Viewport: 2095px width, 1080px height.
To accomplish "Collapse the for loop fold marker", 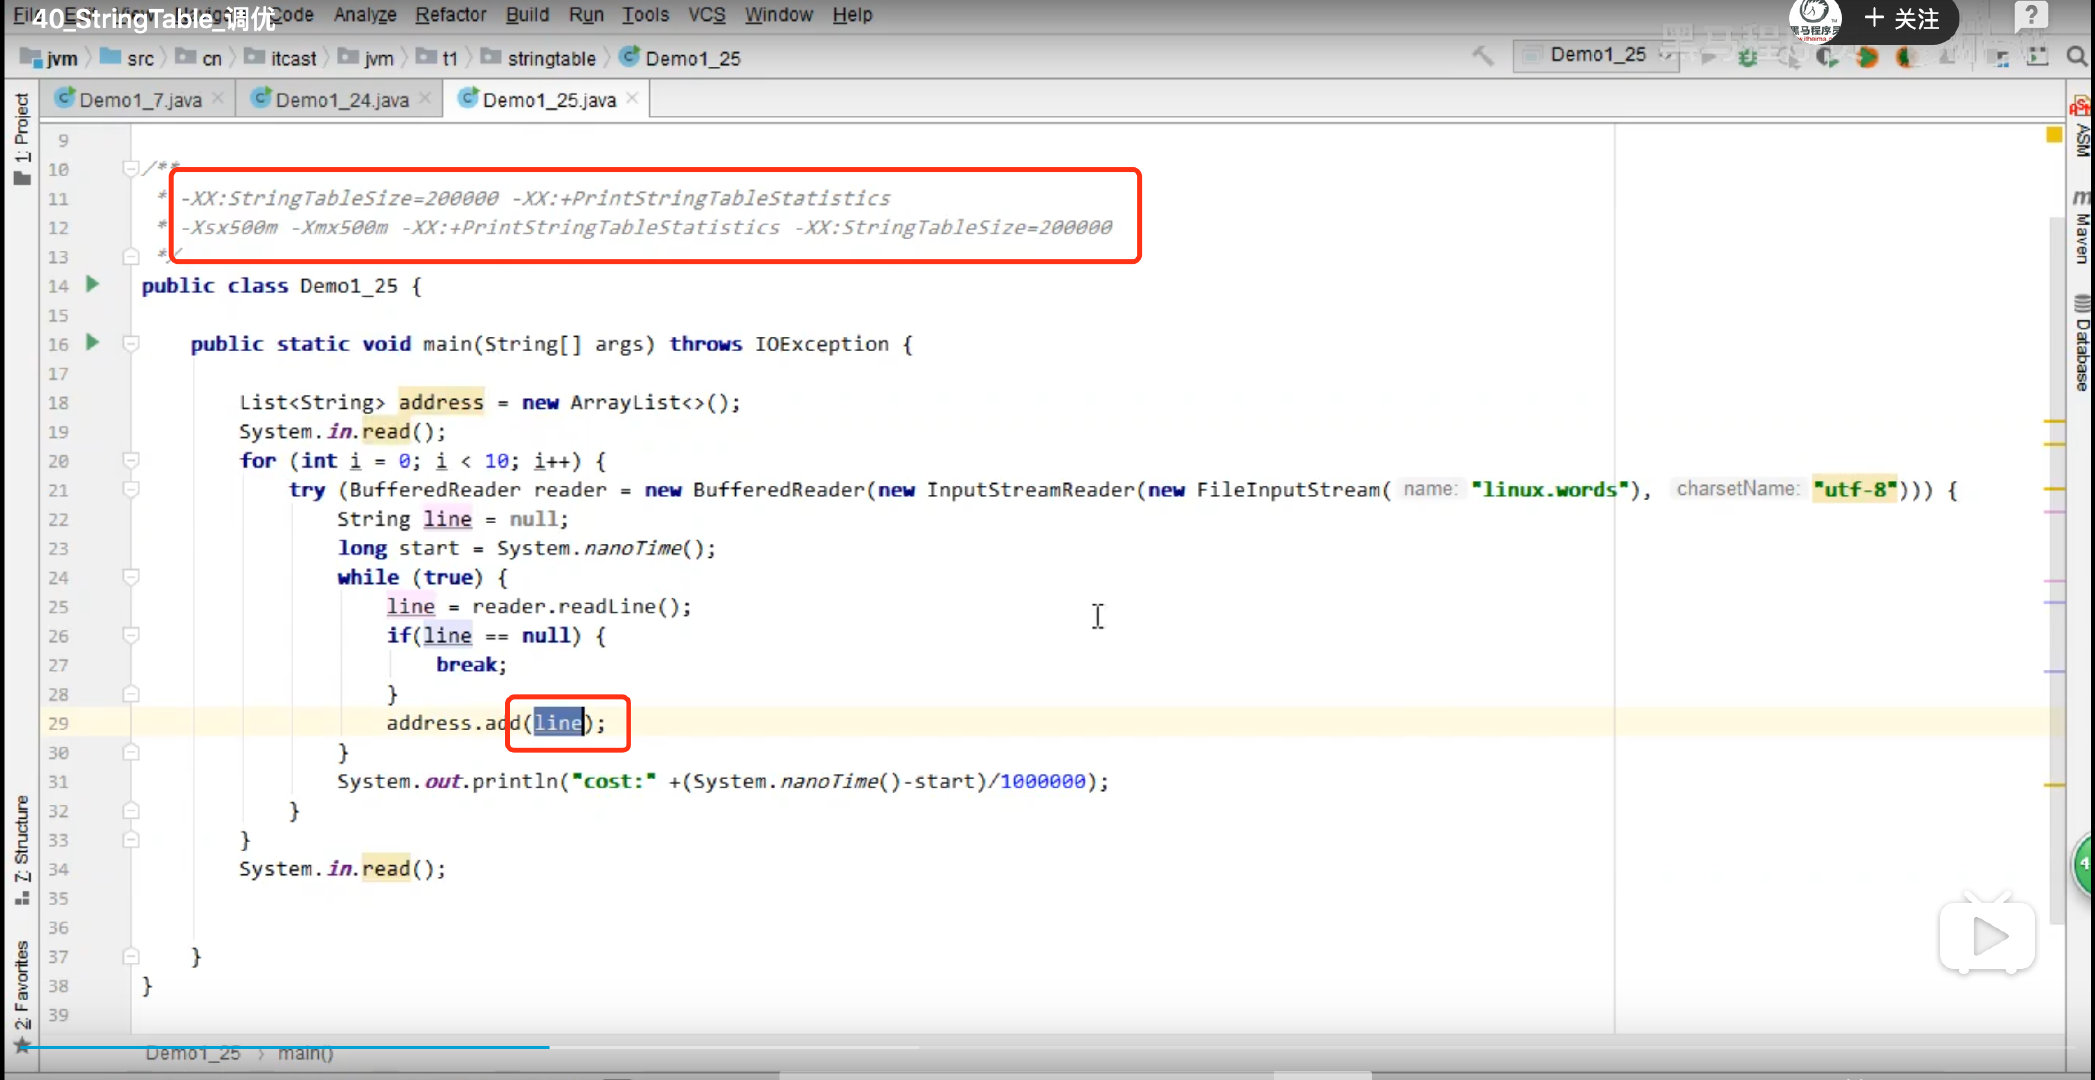I will pyautogui.click(x=131, y=460).
